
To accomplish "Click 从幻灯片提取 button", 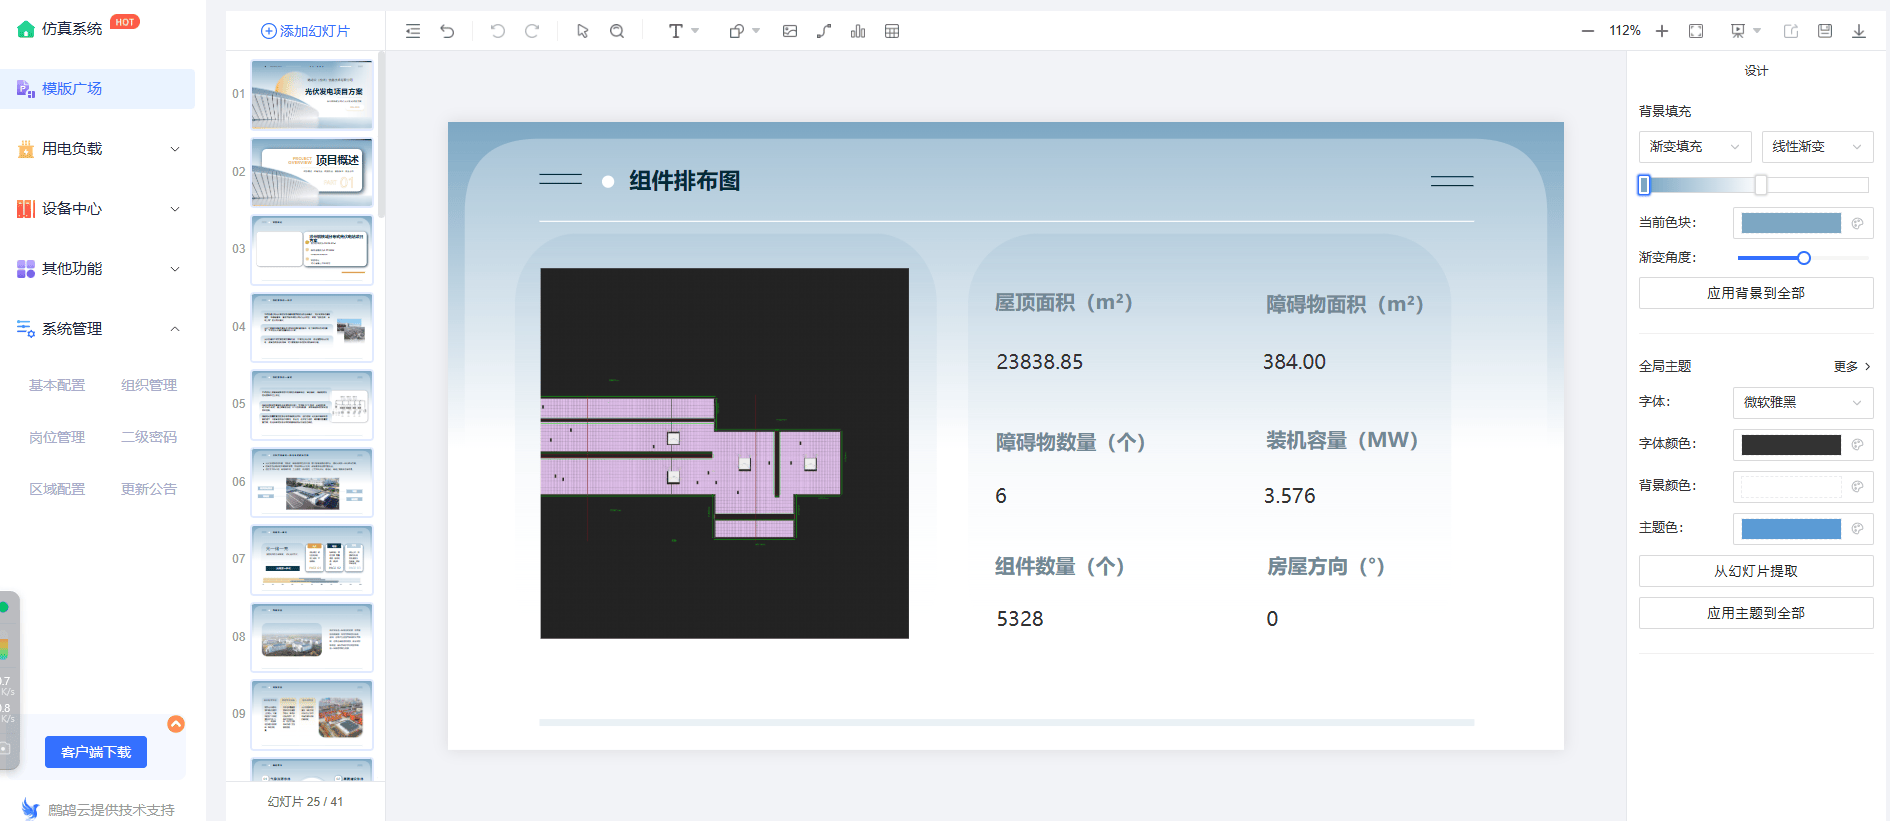I will (1756, 571).
